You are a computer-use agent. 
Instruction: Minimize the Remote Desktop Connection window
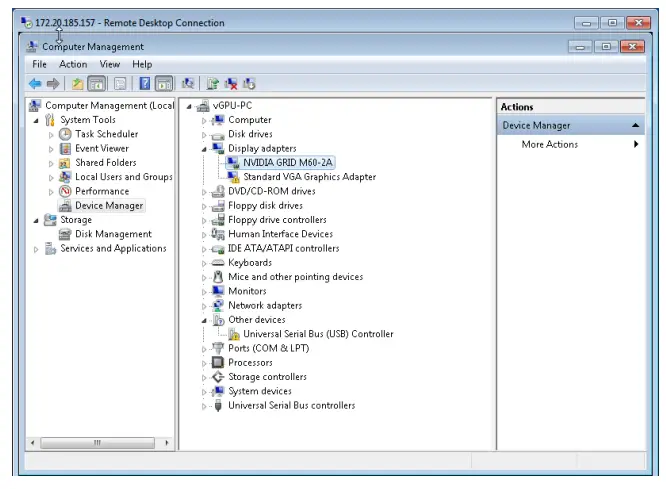tap(586, 23)
